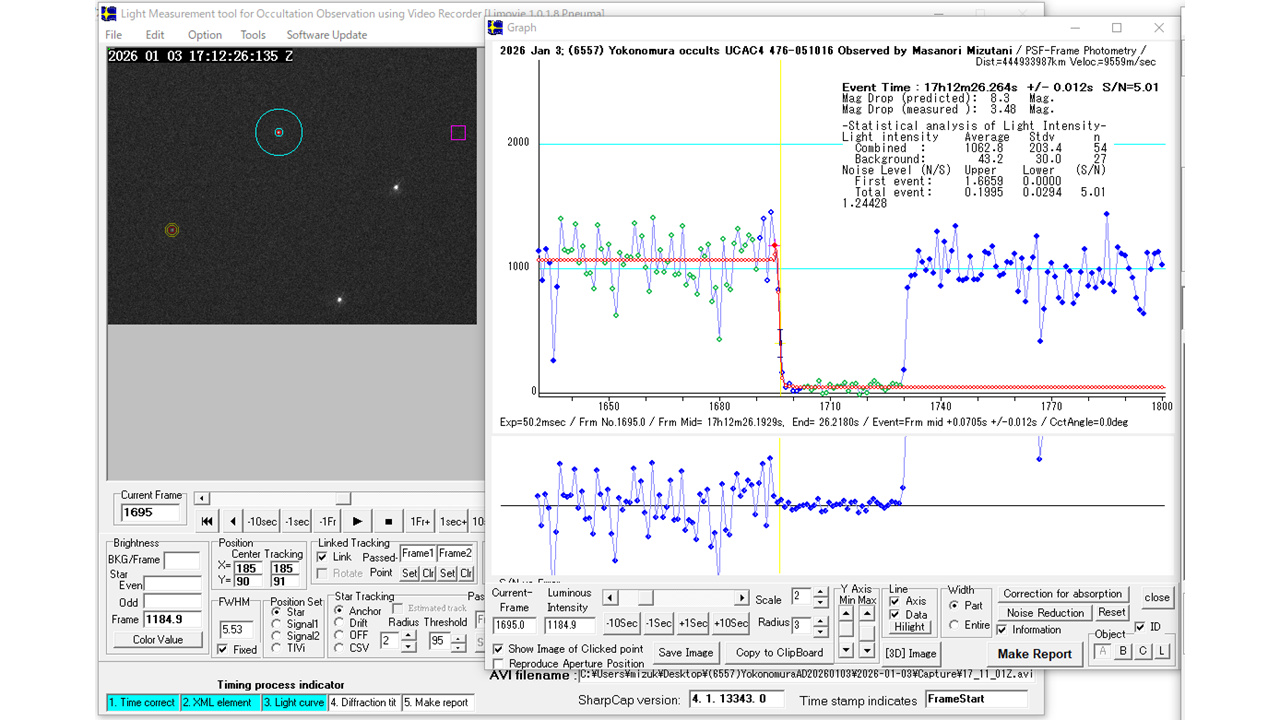Open the [3D] Image view
The image size is (1280, 720).
(x=909, y=653)
